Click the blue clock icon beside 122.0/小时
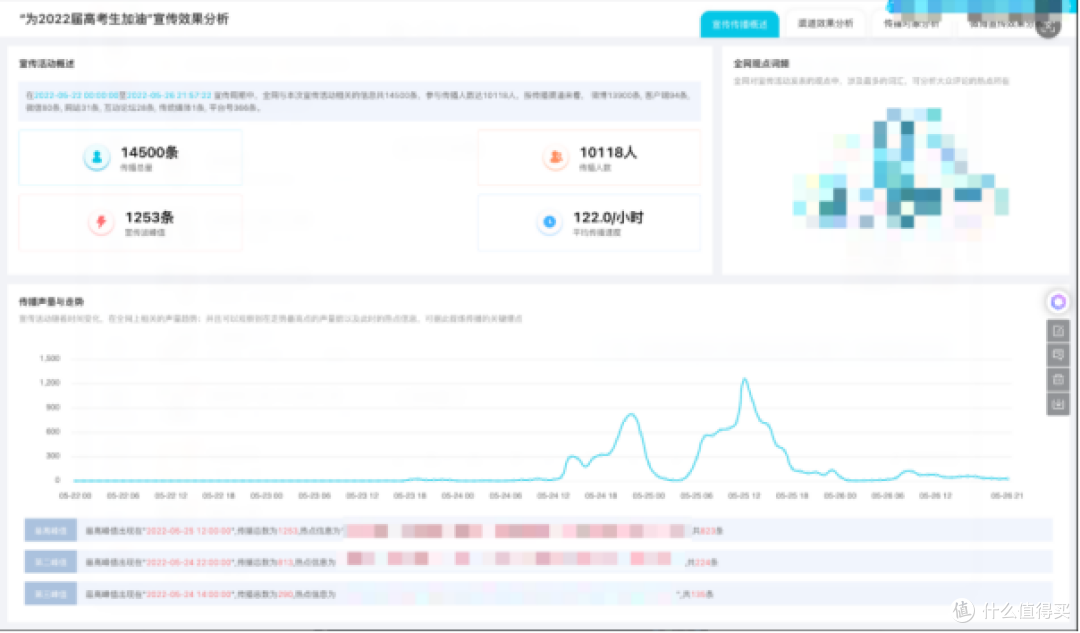This screenshot has height=633, width=1080. coord(549,222)
